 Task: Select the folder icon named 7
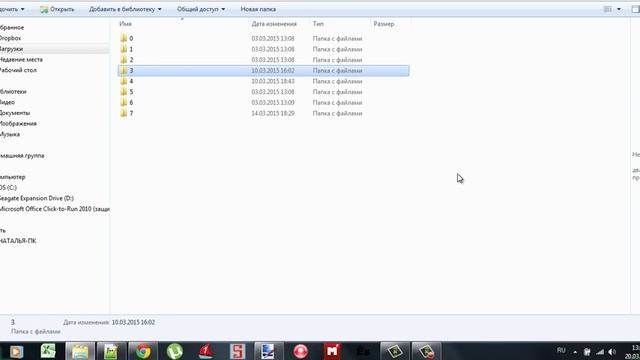click(124, 113)
